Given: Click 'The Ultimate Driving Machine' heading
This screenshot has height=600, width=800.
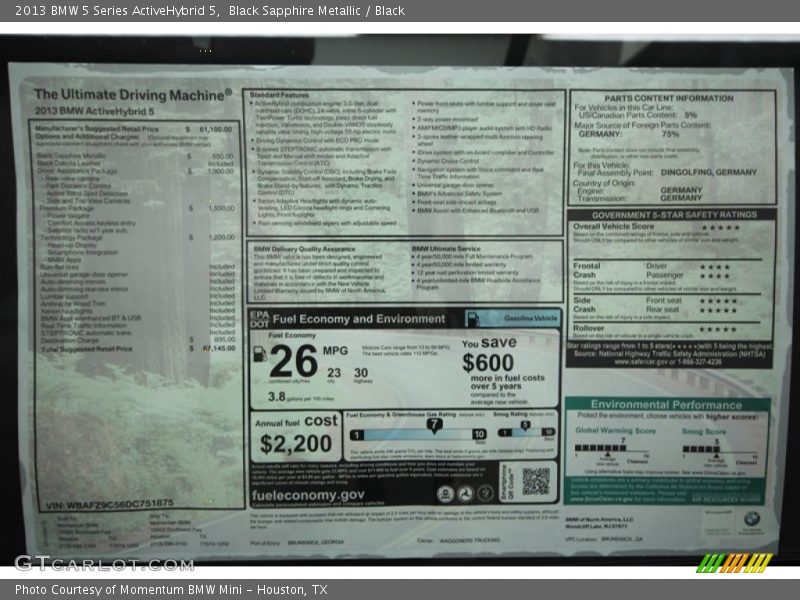Looking at the screenshot, I should point(133,94).
